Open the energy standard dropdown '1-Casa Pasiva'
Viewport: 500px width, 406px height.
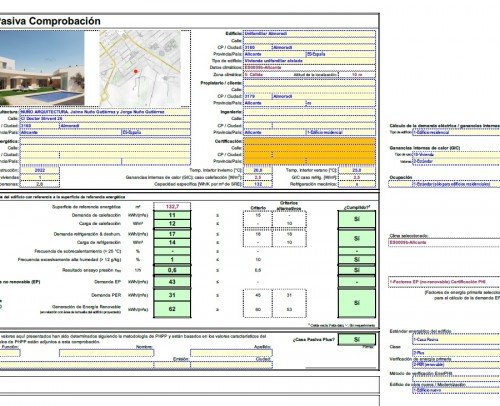pyautogui.click(x=456, y=340)
